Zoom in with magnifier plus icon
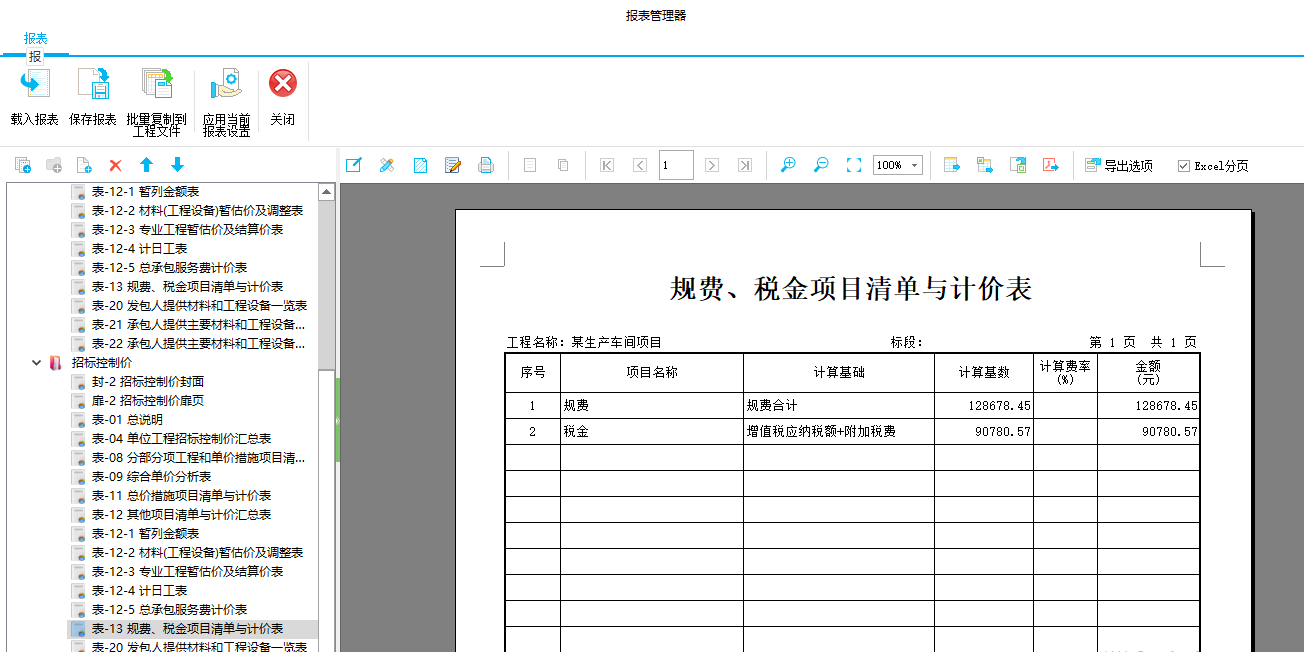The height and width of the screenshot is (652, 1304). click(788, 165)
